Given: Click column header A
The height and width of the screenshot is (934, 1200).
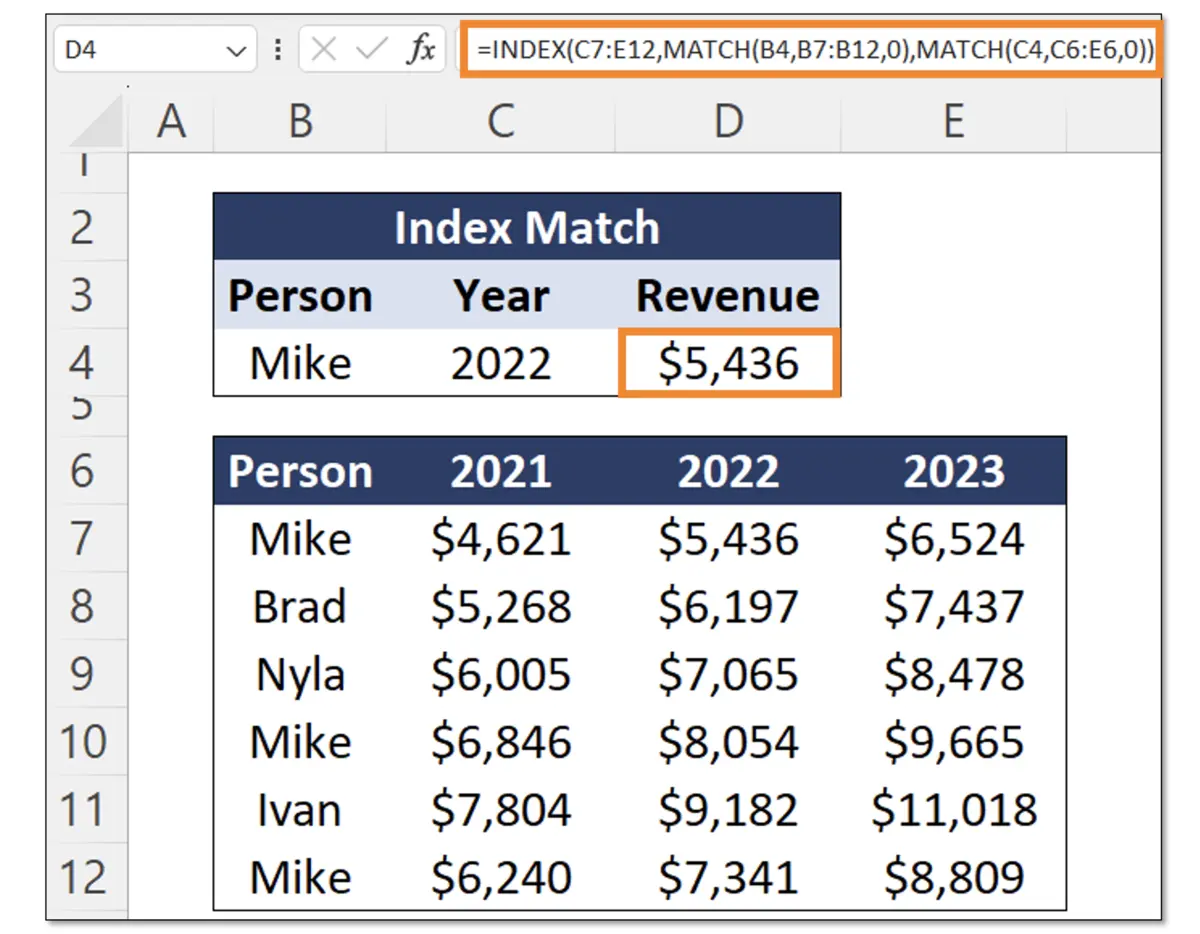Looking at the screenshot, I should pyautogui.click(x=172, y=120).
